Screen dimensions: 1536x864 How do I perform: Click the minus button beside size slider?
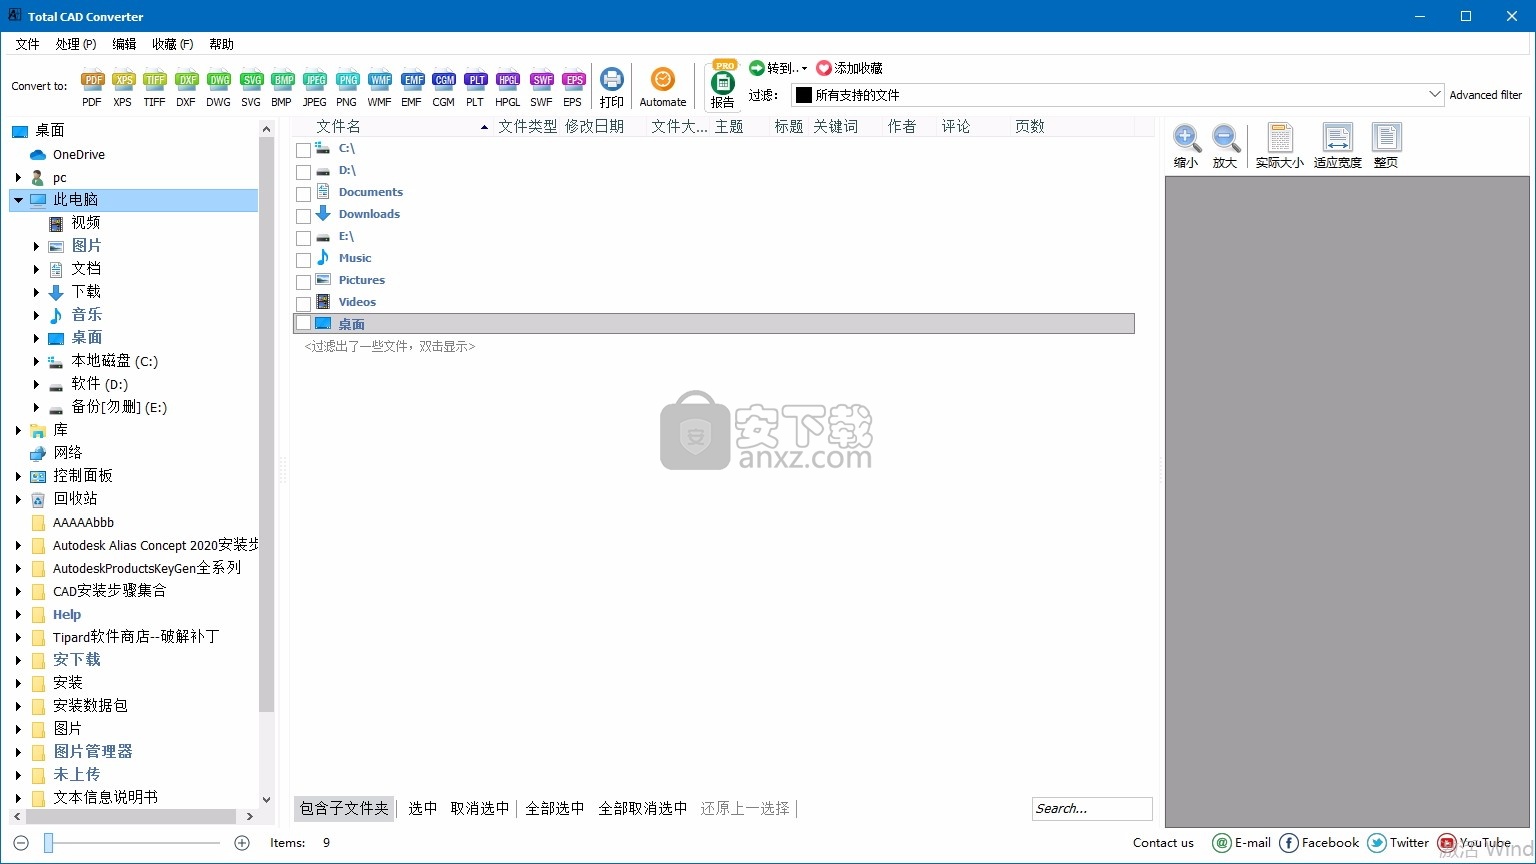pyautogui.click(x=21, y=843)
